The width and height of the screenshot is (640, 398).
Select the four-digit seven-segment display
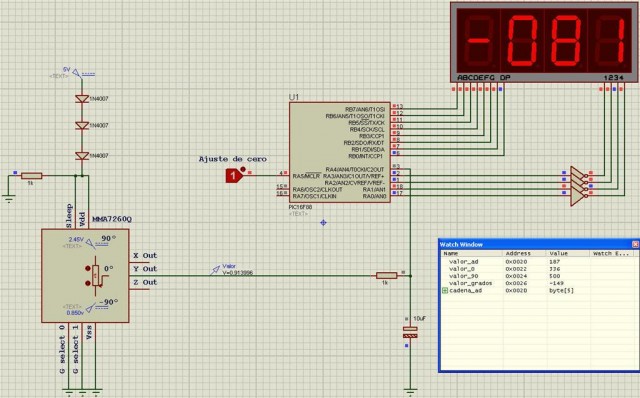coord(545,42)
